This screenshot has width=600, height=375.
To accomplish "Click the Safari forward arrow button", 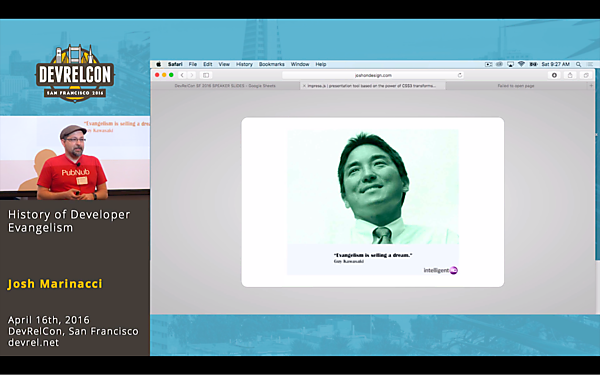I will tap(192, 75).
